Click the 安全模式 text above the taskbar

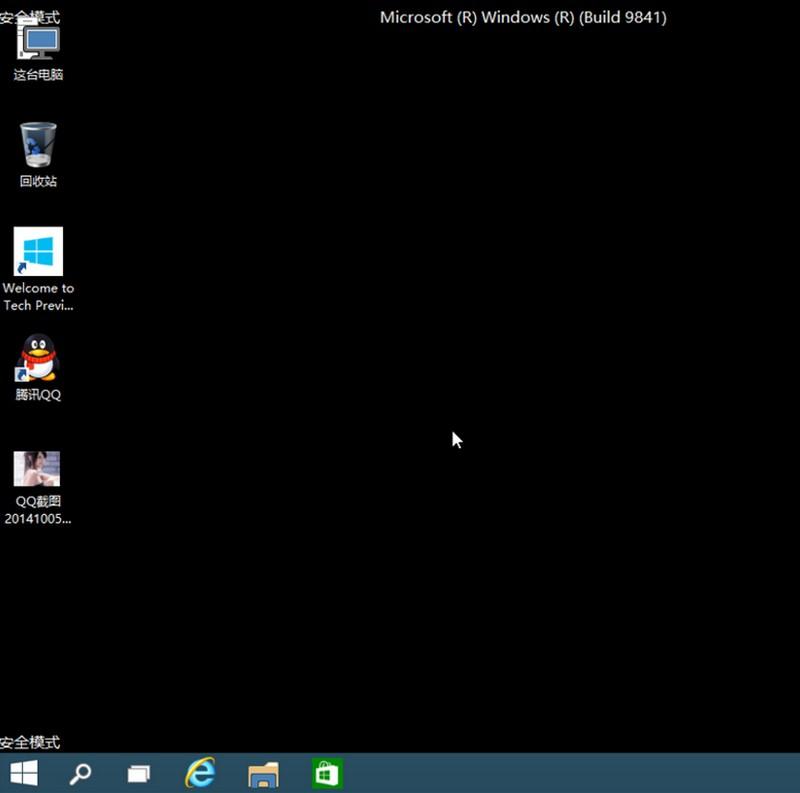click(30, 743)
